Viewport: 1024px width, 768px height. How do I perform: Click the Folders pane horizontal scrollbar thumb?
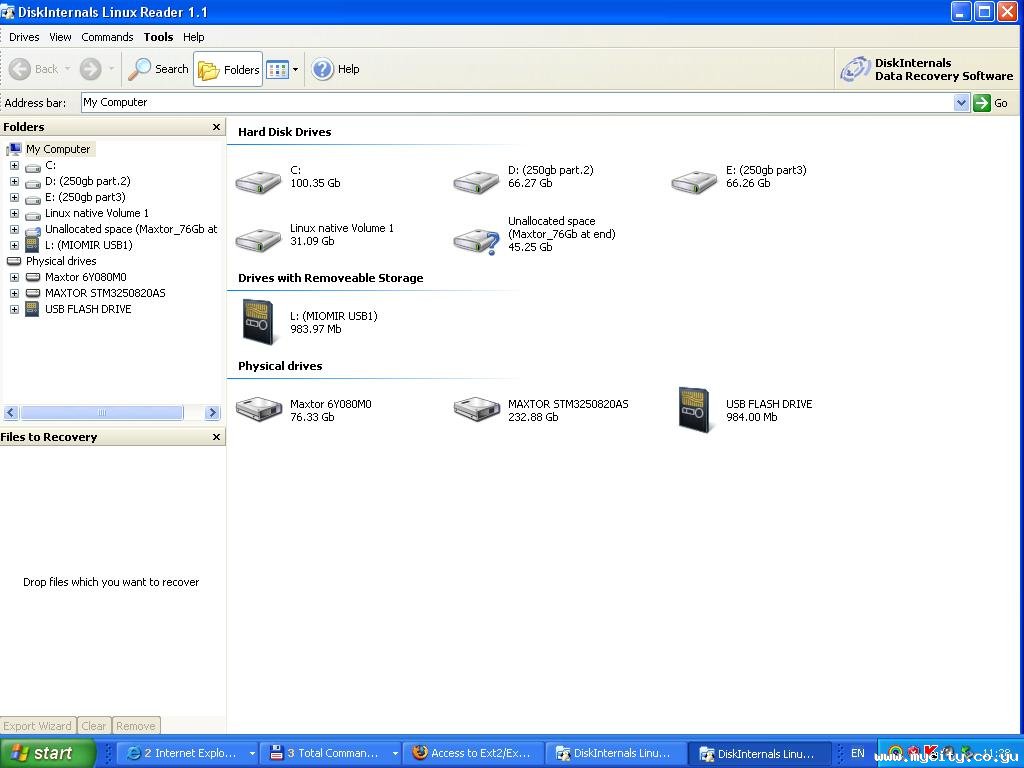pyautogui.click(x=102, y=413)
